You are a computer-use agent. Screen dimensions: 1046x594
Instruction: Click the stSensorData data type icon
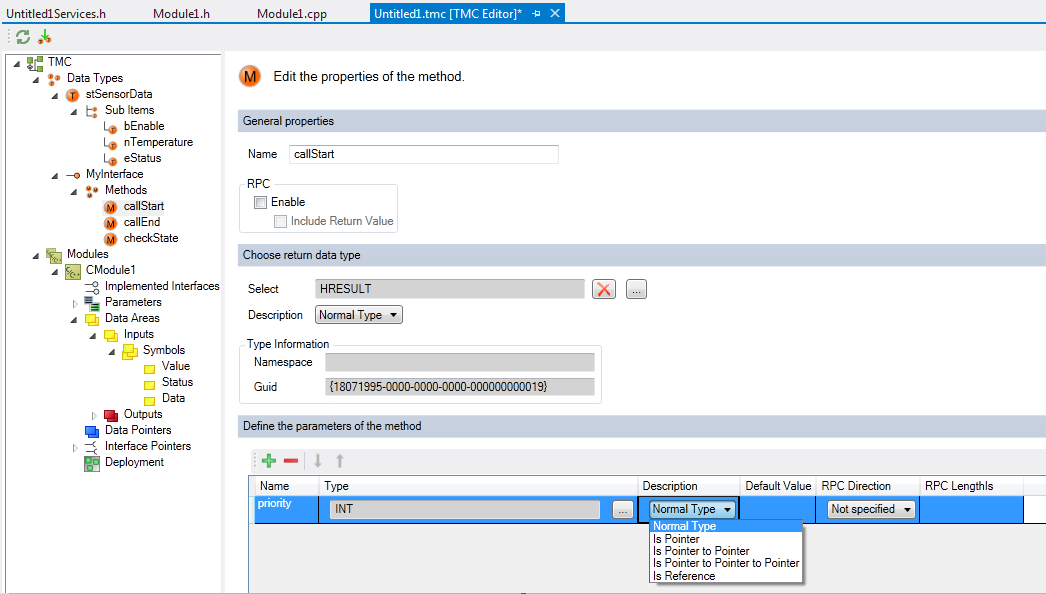pyautogui.click(x=73, y=95)
